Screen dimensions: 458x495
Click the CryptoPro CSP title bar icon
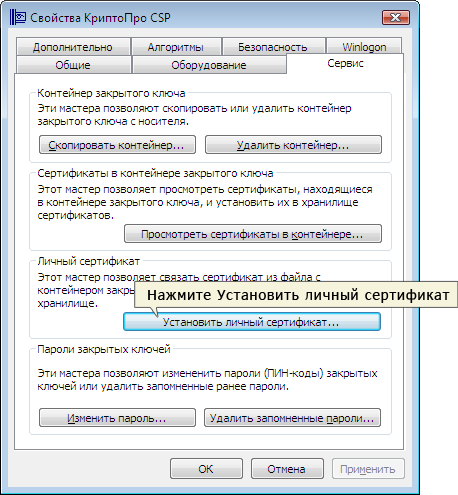coord(18,17)
